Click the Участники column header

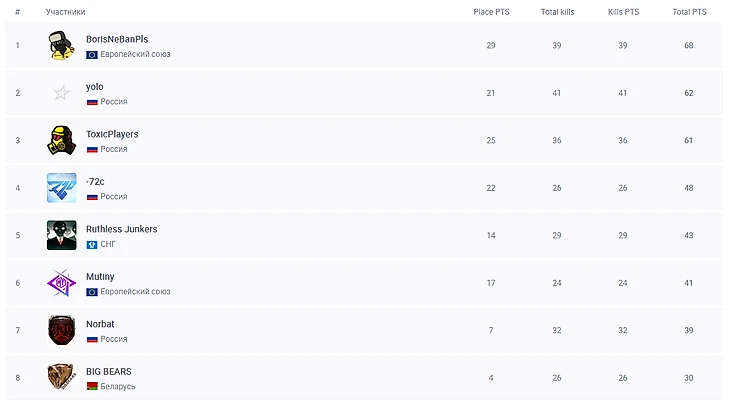coord(65,12)
